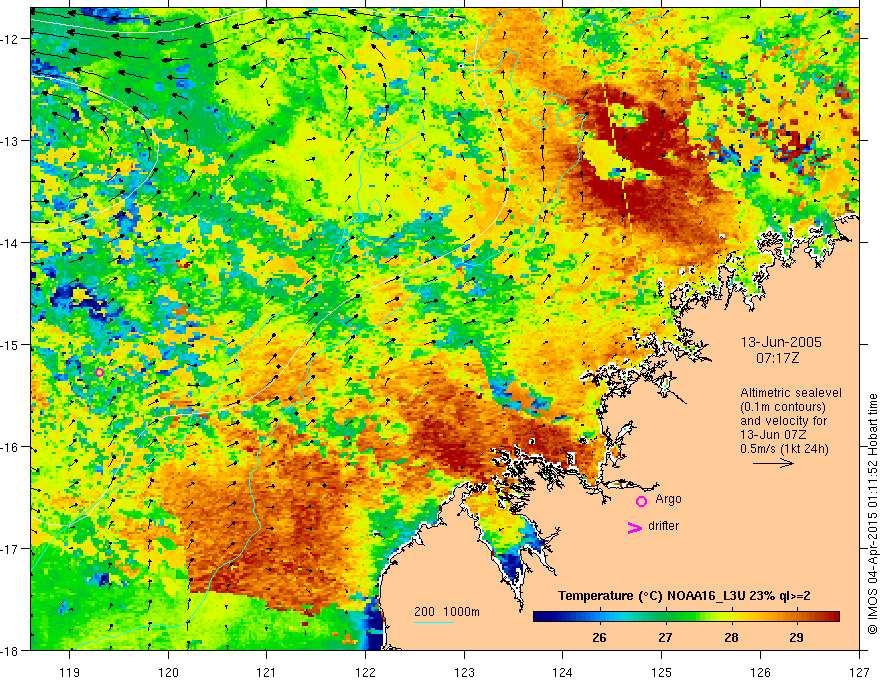880x680 pixels.
Task: Click the '13-Jun 07Z' caption line
Action: pyautogui.click(x=773, y=435)
